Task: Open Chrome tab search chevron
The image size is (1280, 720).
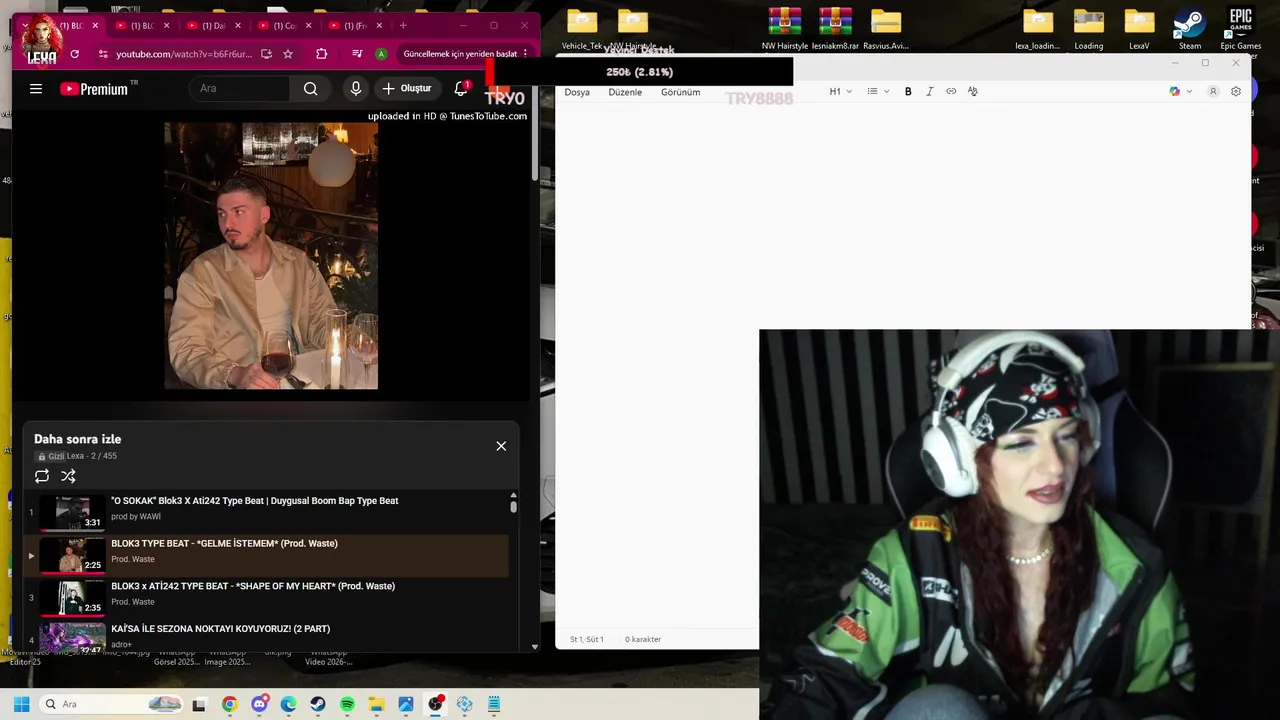Action: point(25,25)
